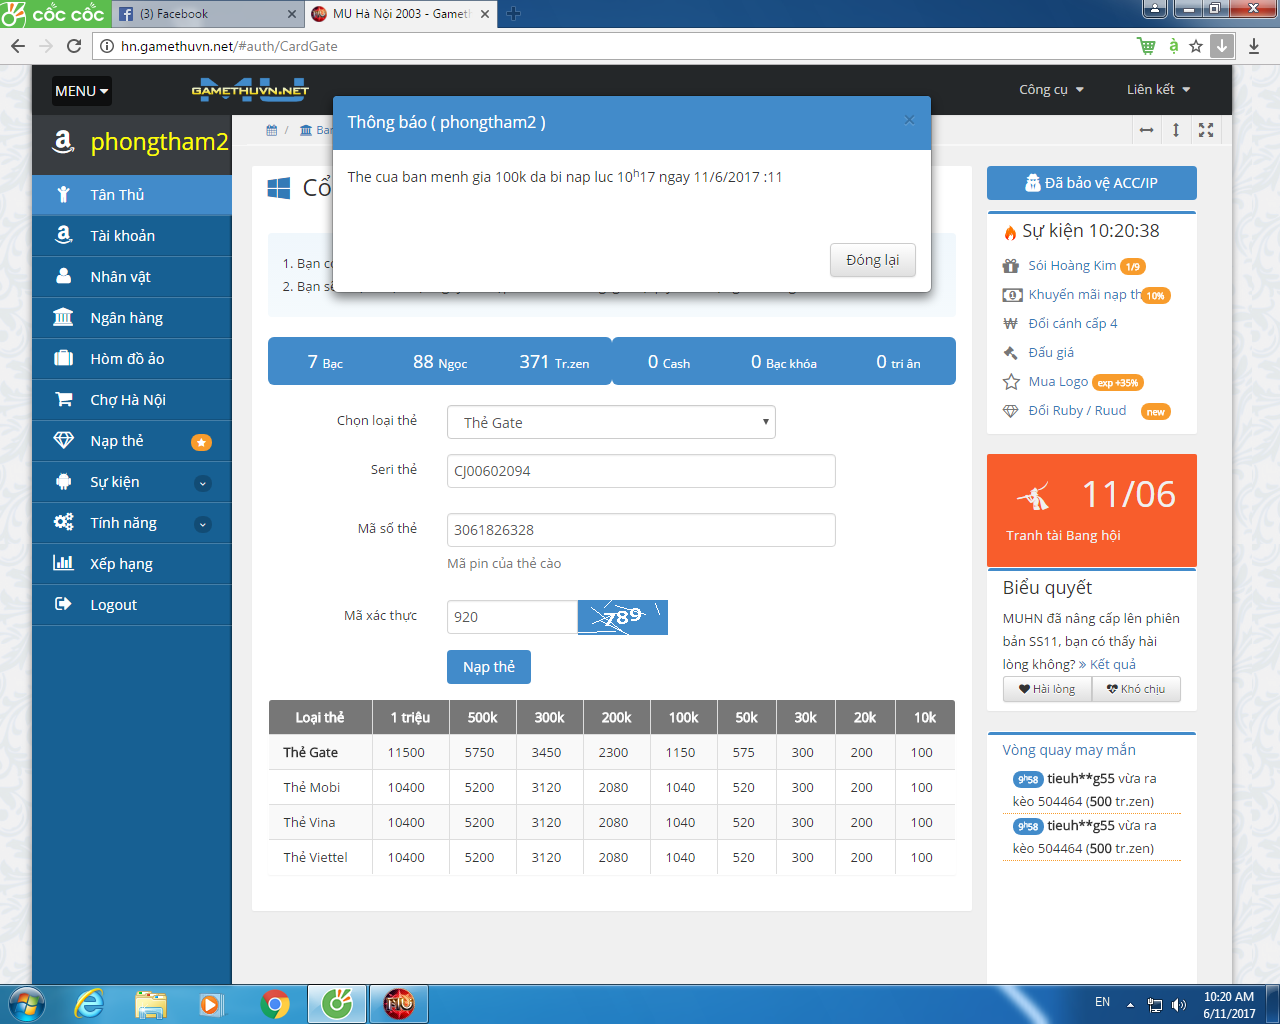Expand the Công cụ dropdown menu
The height and width of the screenshot is (1024, 1280).
tap(1050, 90)
